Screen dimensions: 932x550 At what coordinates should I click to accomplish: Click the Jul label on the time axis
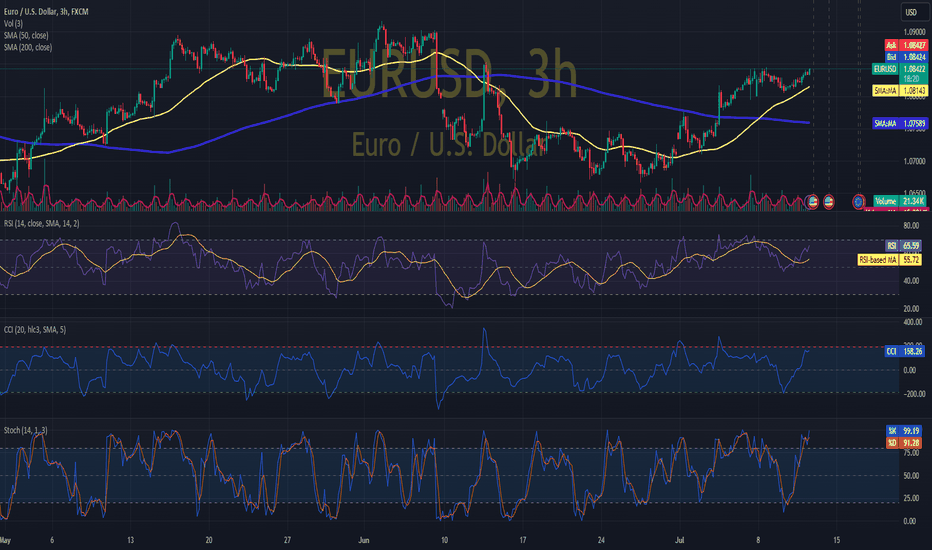(679, 540)
